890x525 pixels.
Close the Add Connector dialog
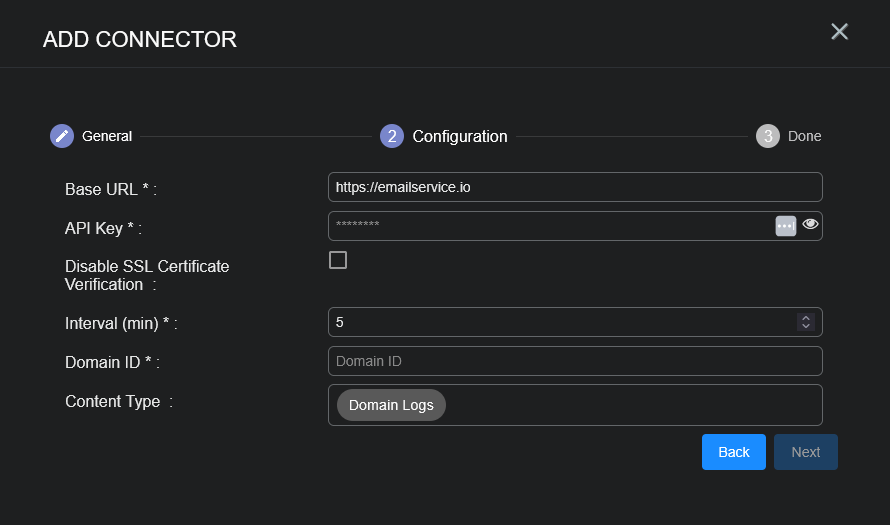pos(839,31)
